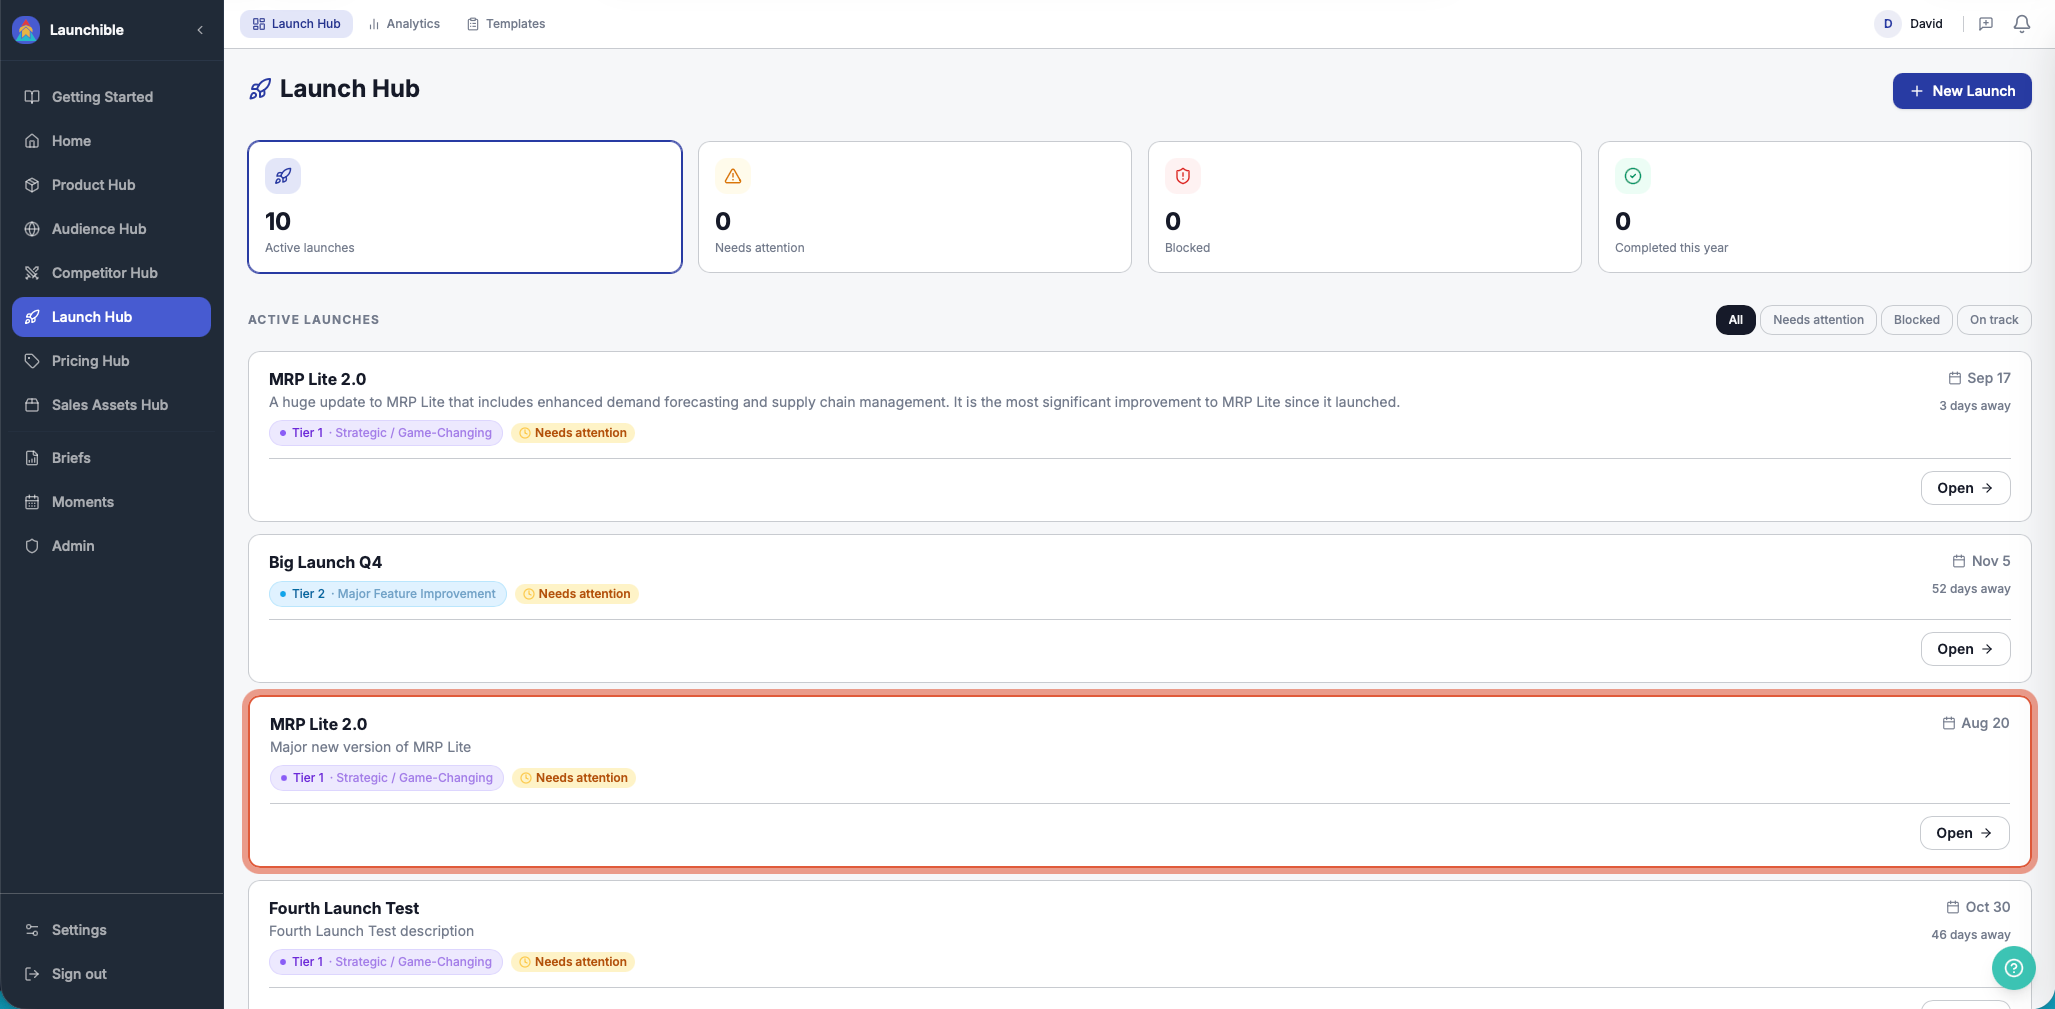
Task: Click the feedback message icon beside David
Action: tap(1986, 24)
